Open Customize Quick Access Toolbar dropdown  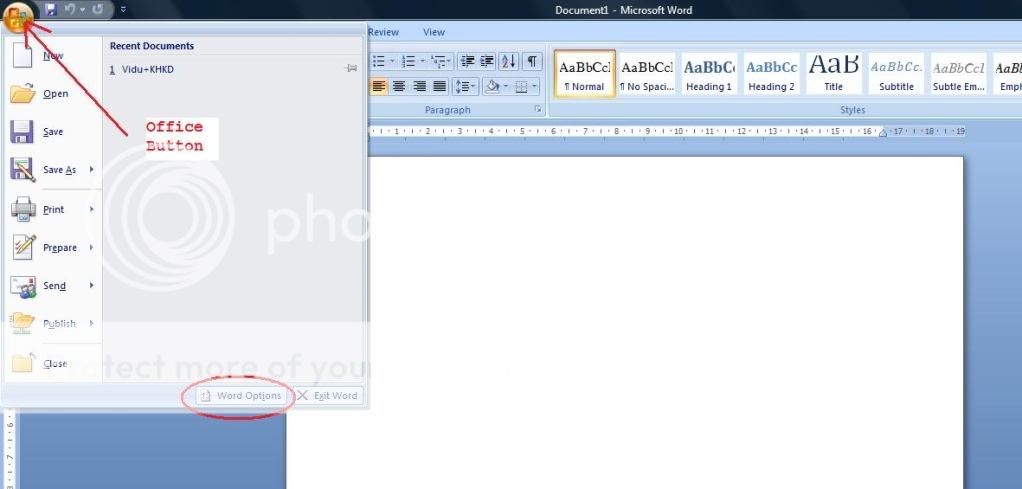[124, 10]
